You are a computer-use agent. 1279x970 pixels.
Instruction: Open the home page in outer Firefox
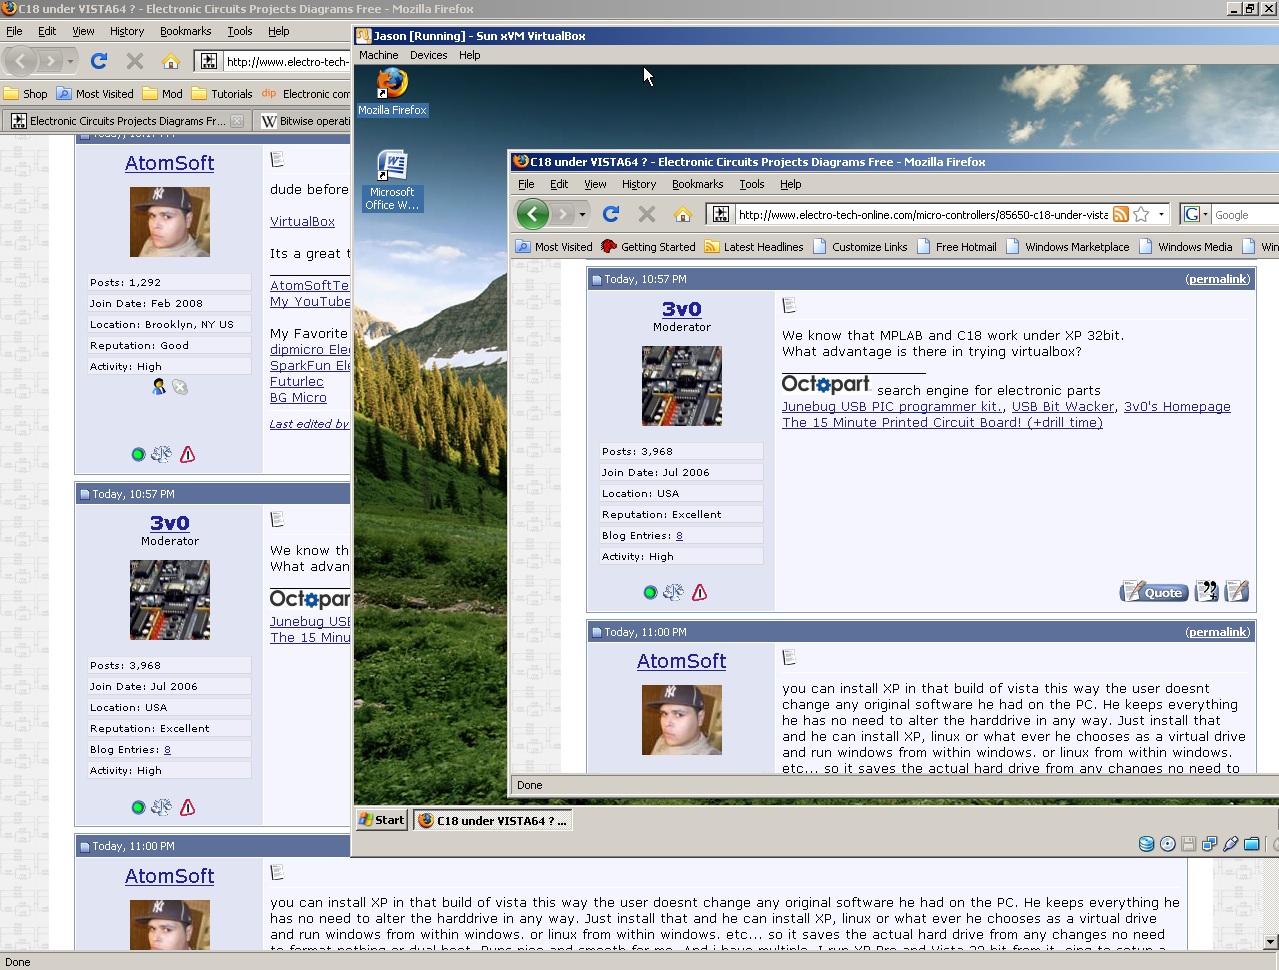click(171, 62)
